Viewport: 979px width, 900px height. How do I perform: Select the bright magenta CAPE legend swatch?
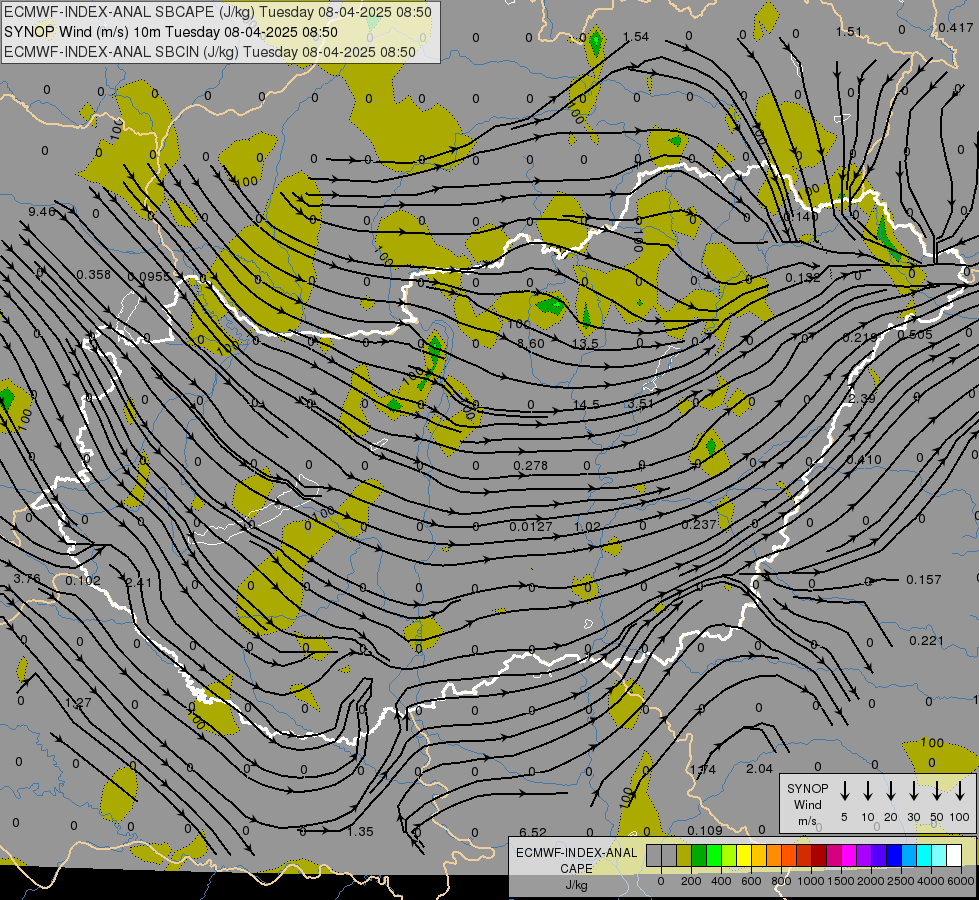point(849,856)
